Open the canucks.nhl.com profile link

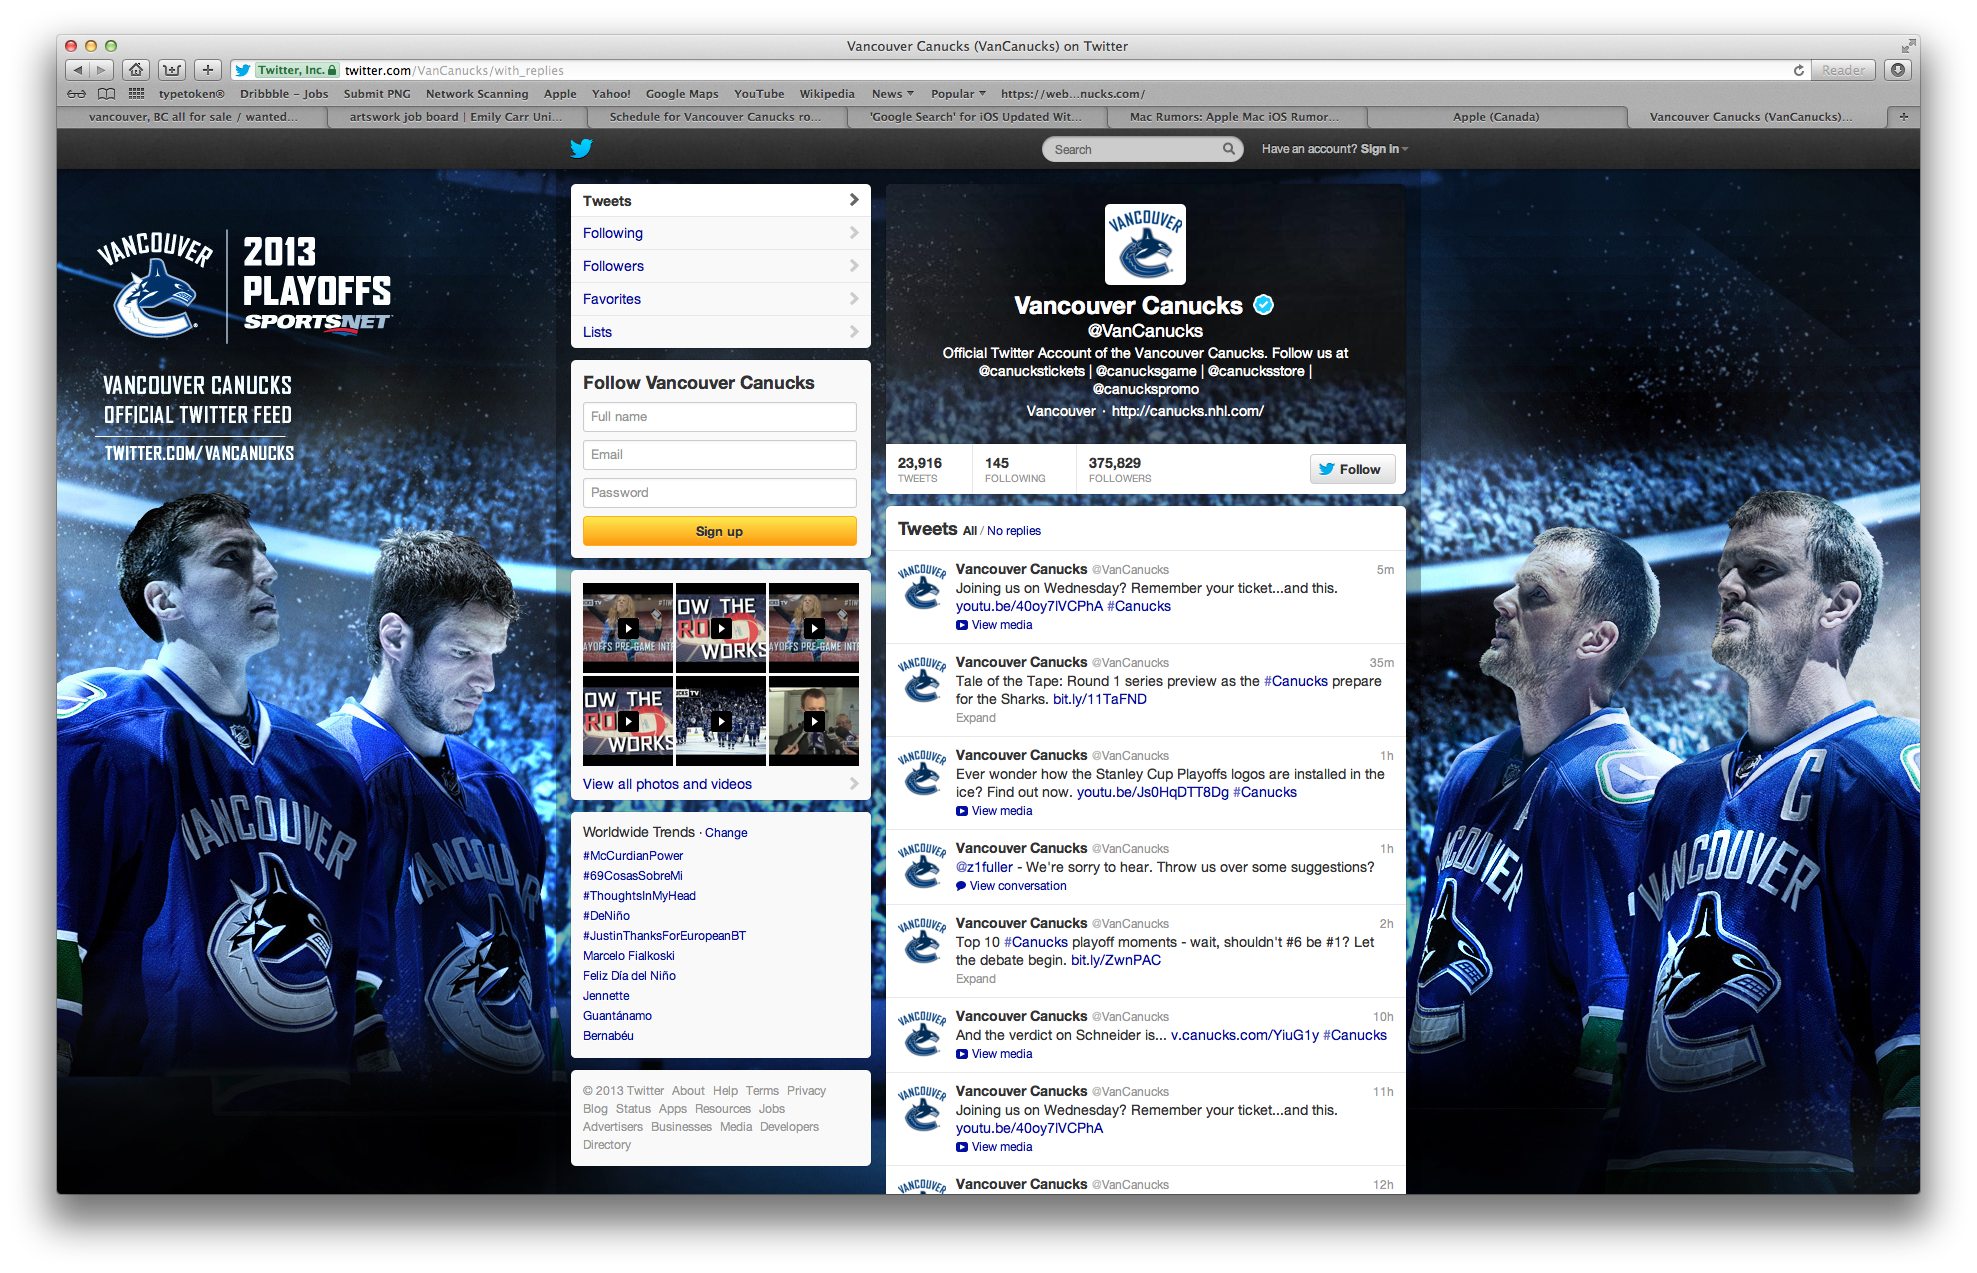(1187, 411)
